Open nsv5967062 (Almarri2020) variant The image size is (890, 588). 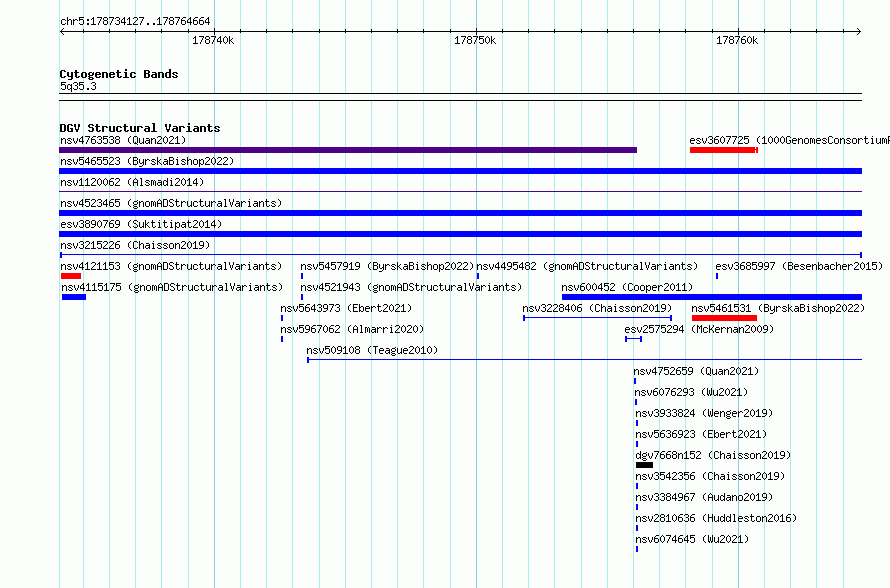352,329
